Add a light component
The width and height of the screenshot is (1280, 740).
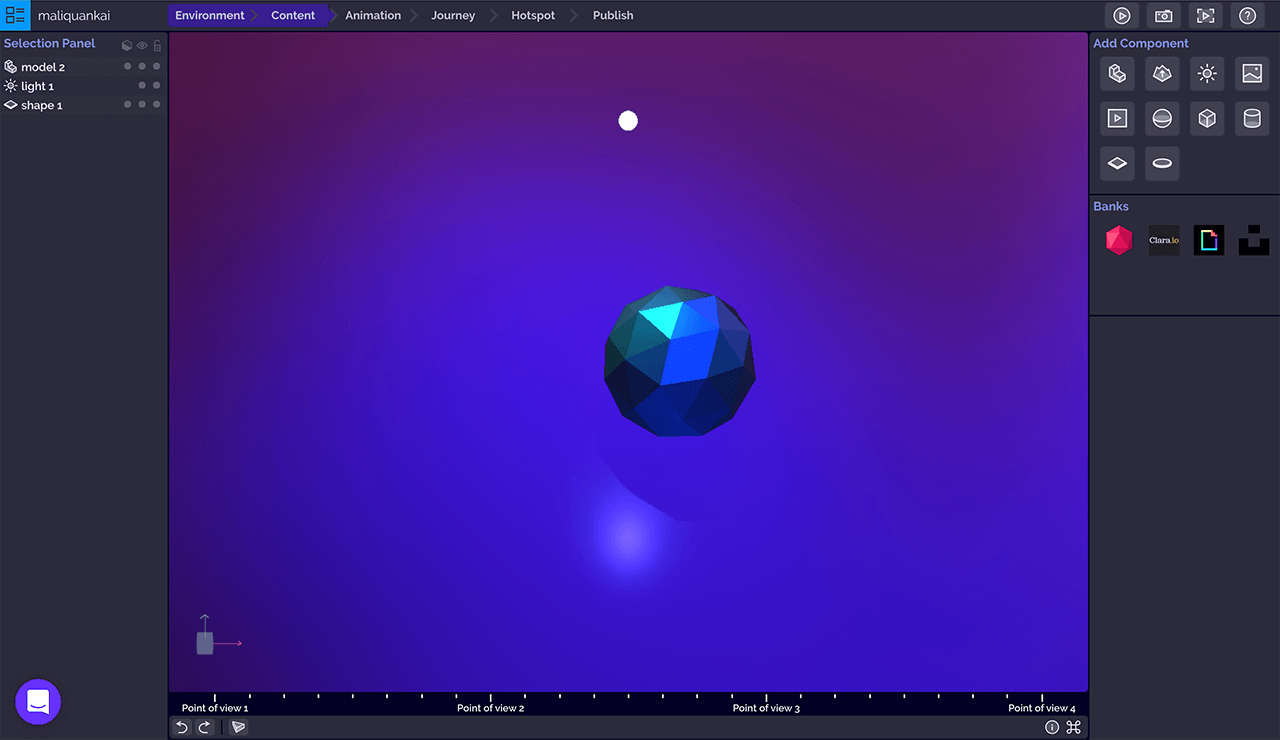(1207, 73)
